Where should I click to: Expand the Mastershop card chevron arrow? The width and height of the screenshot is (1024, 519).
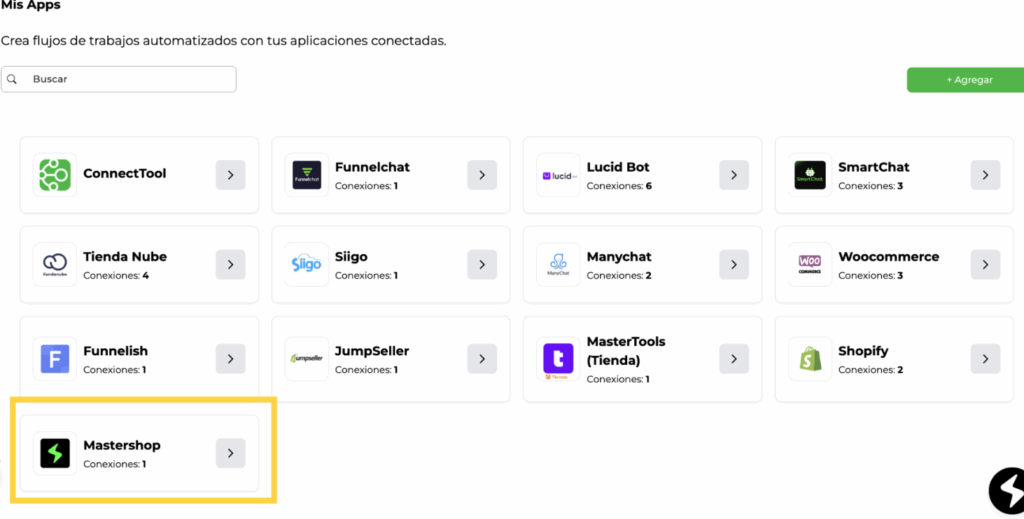(230, 453)
